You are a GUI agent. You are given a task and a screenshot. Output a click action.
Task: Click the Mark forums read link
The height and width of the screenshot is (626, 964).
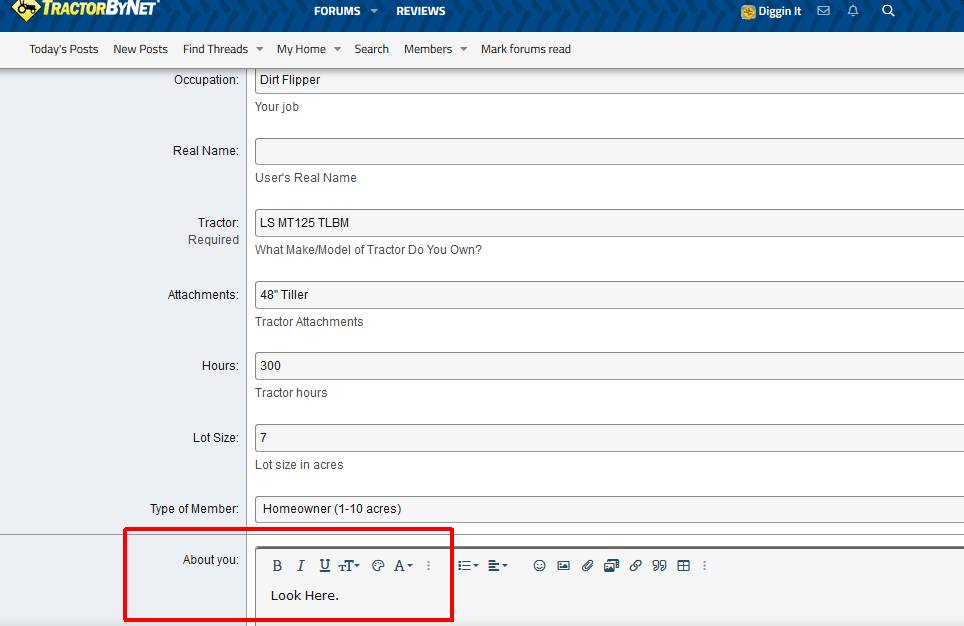pos(525,49)
